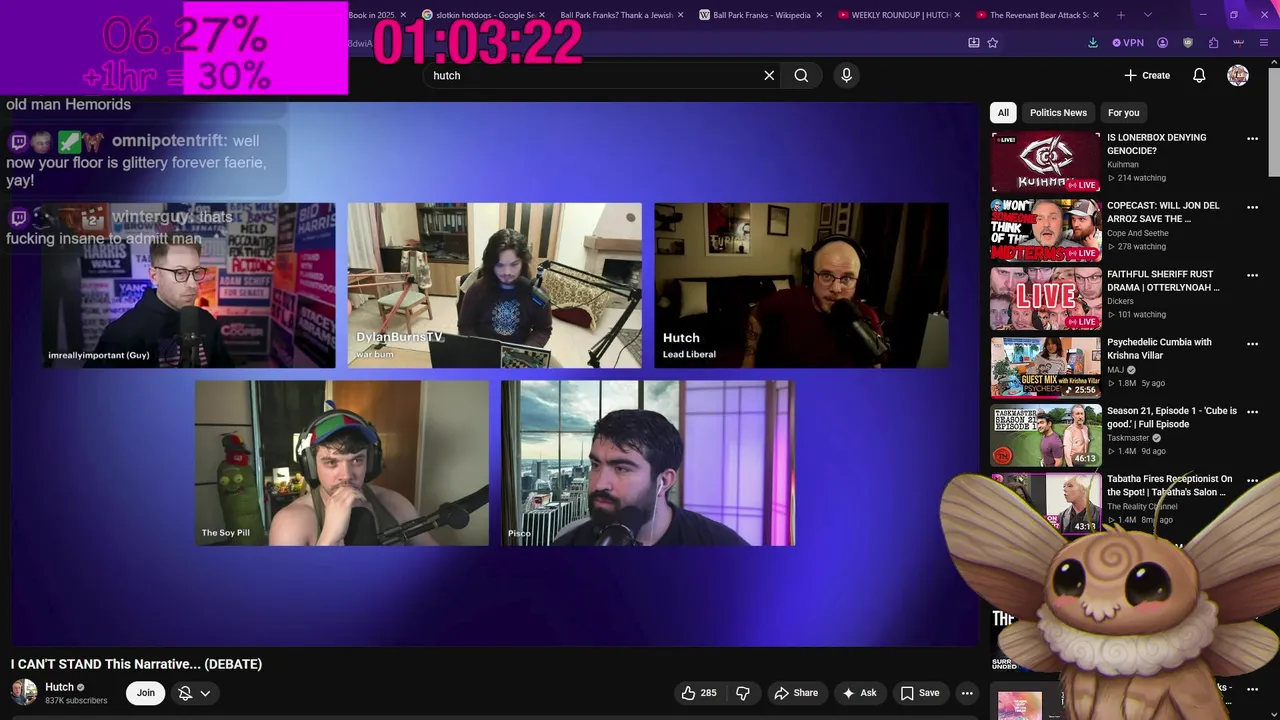The width and height of the screenshot is (1280, 720).
Task: Close the 'WEEKLY ROUNDUP | HUTCH' tab
Action: click(957, 15)
